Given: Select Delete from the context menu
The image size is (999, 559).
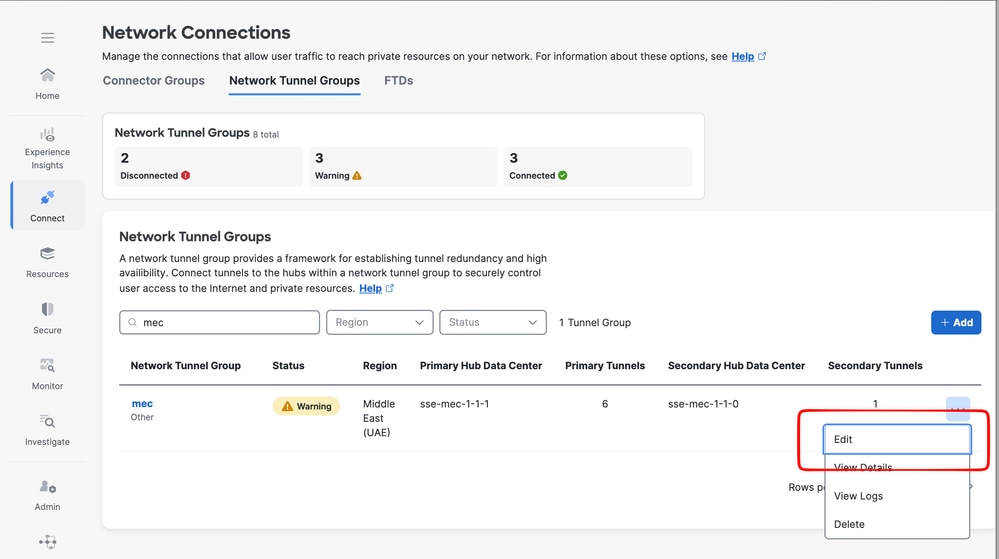Looking at the screenshot, I should pos(849,524).
